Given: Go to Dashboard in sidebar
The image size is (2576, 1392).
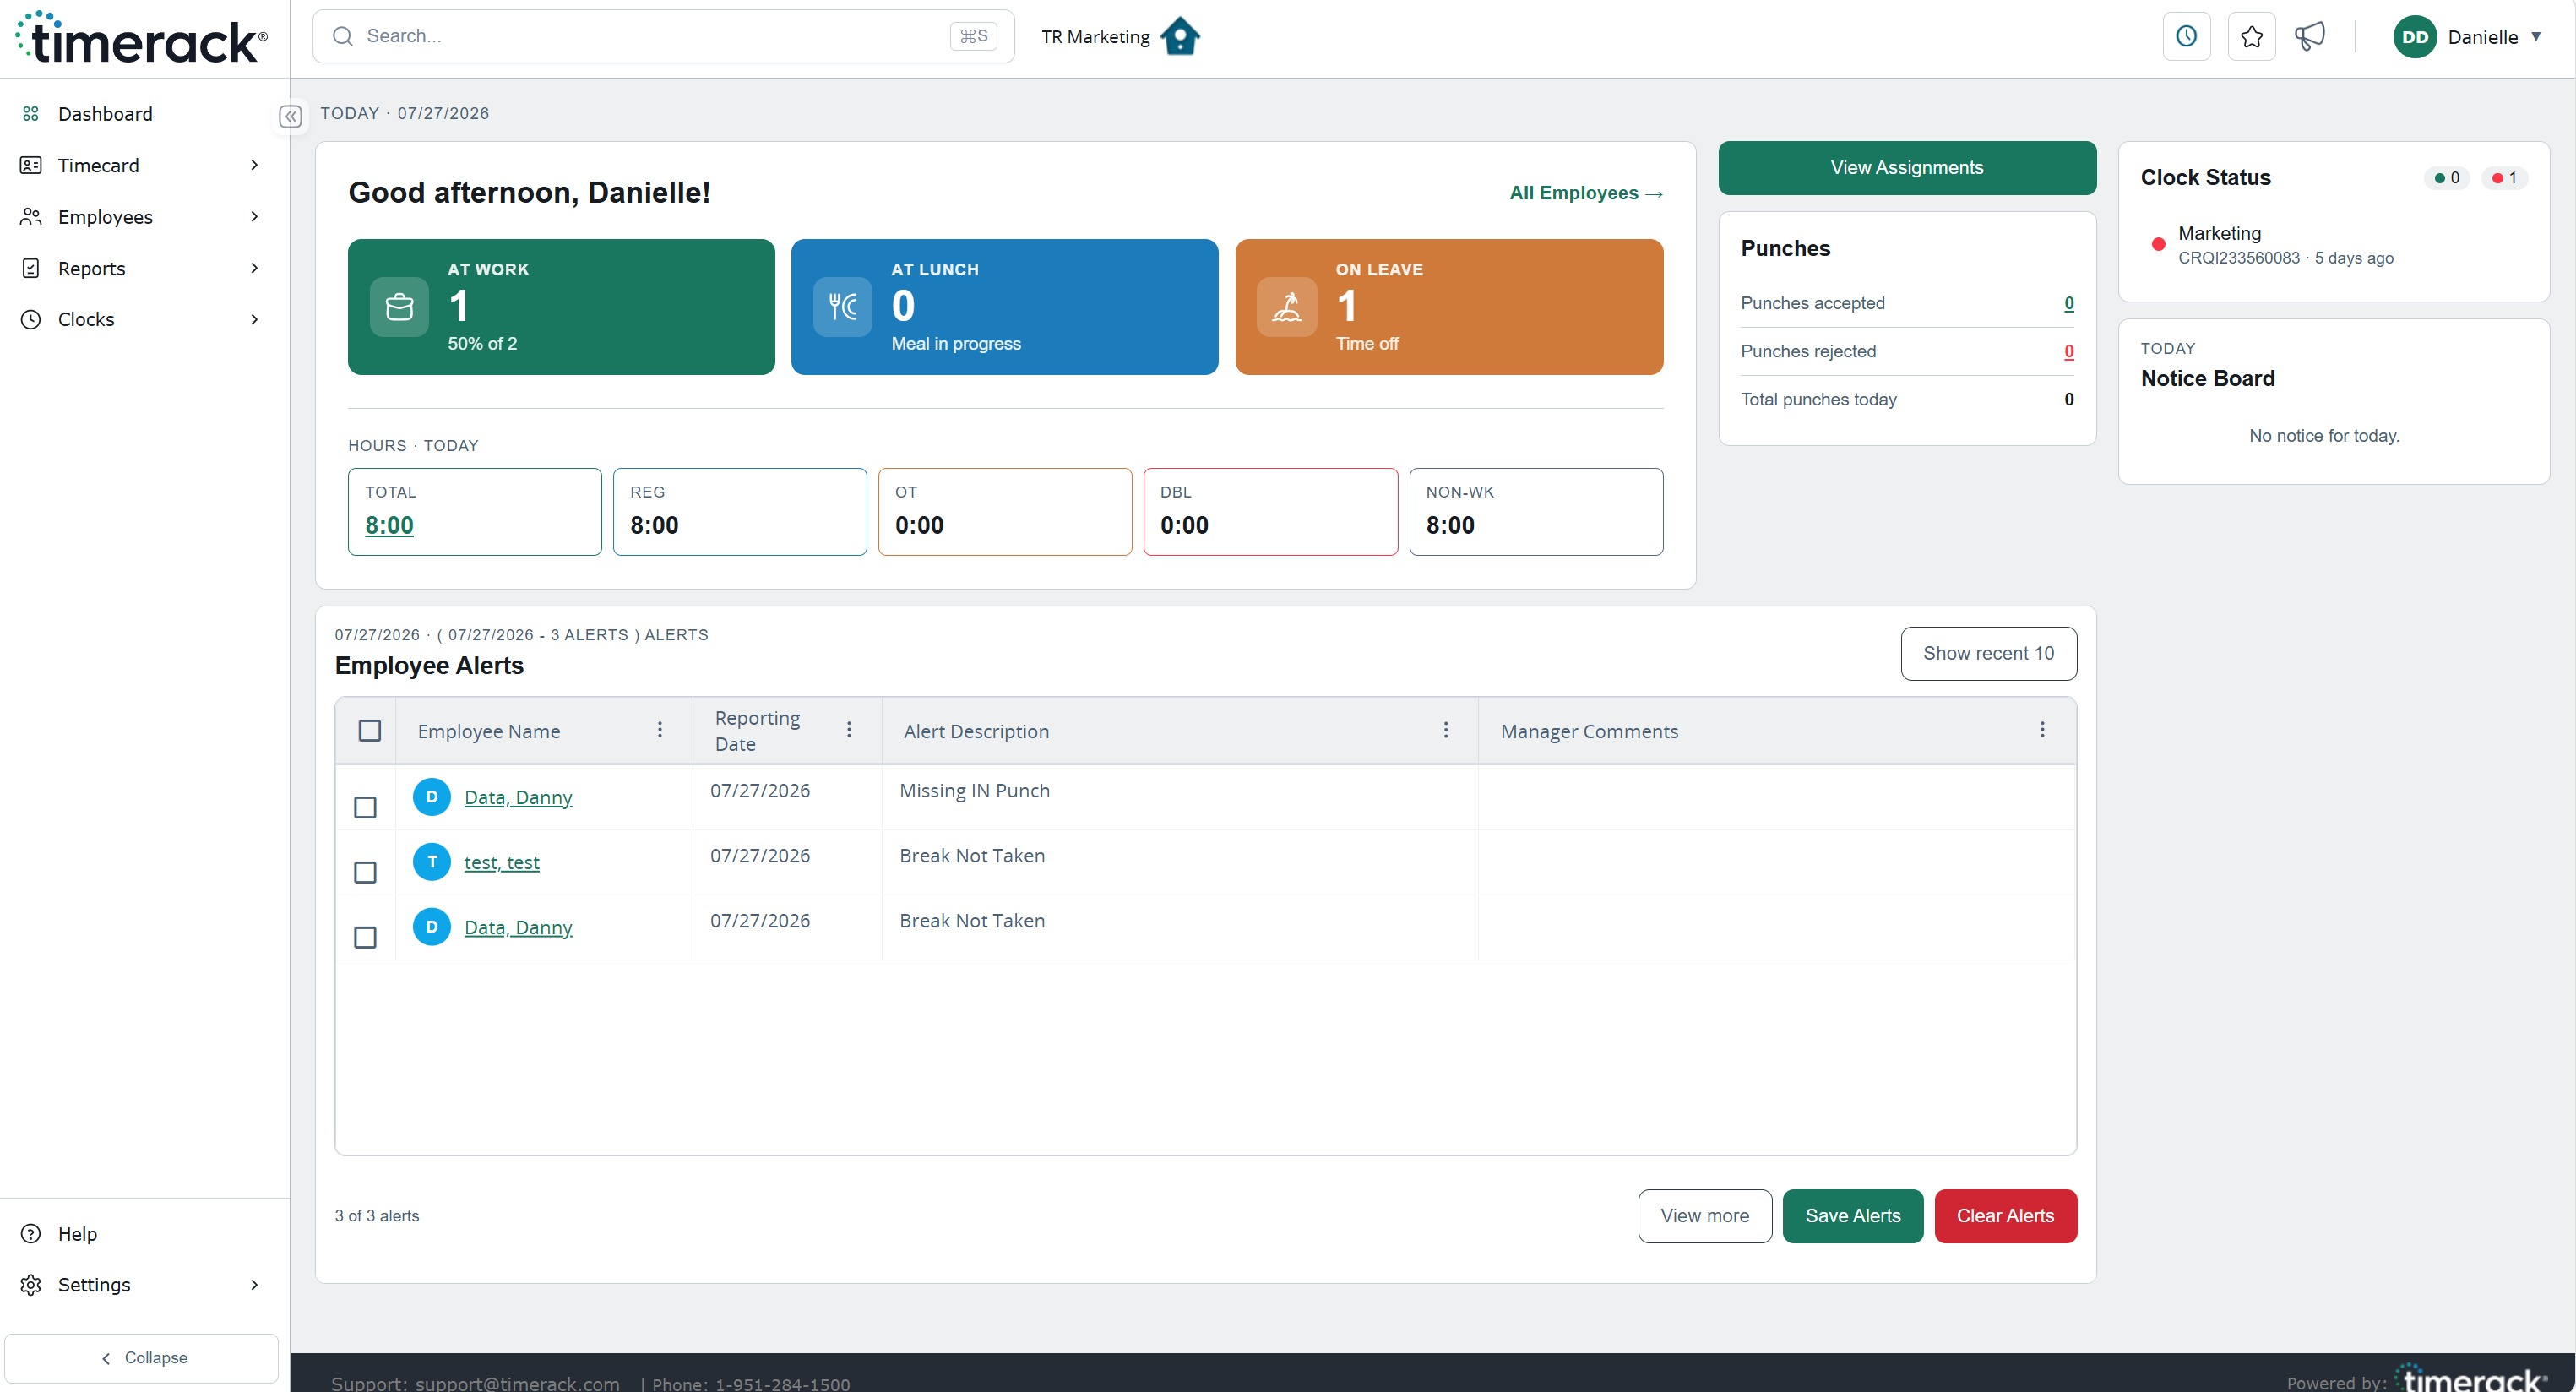Looking at the screenshot, I should [140, 114].
